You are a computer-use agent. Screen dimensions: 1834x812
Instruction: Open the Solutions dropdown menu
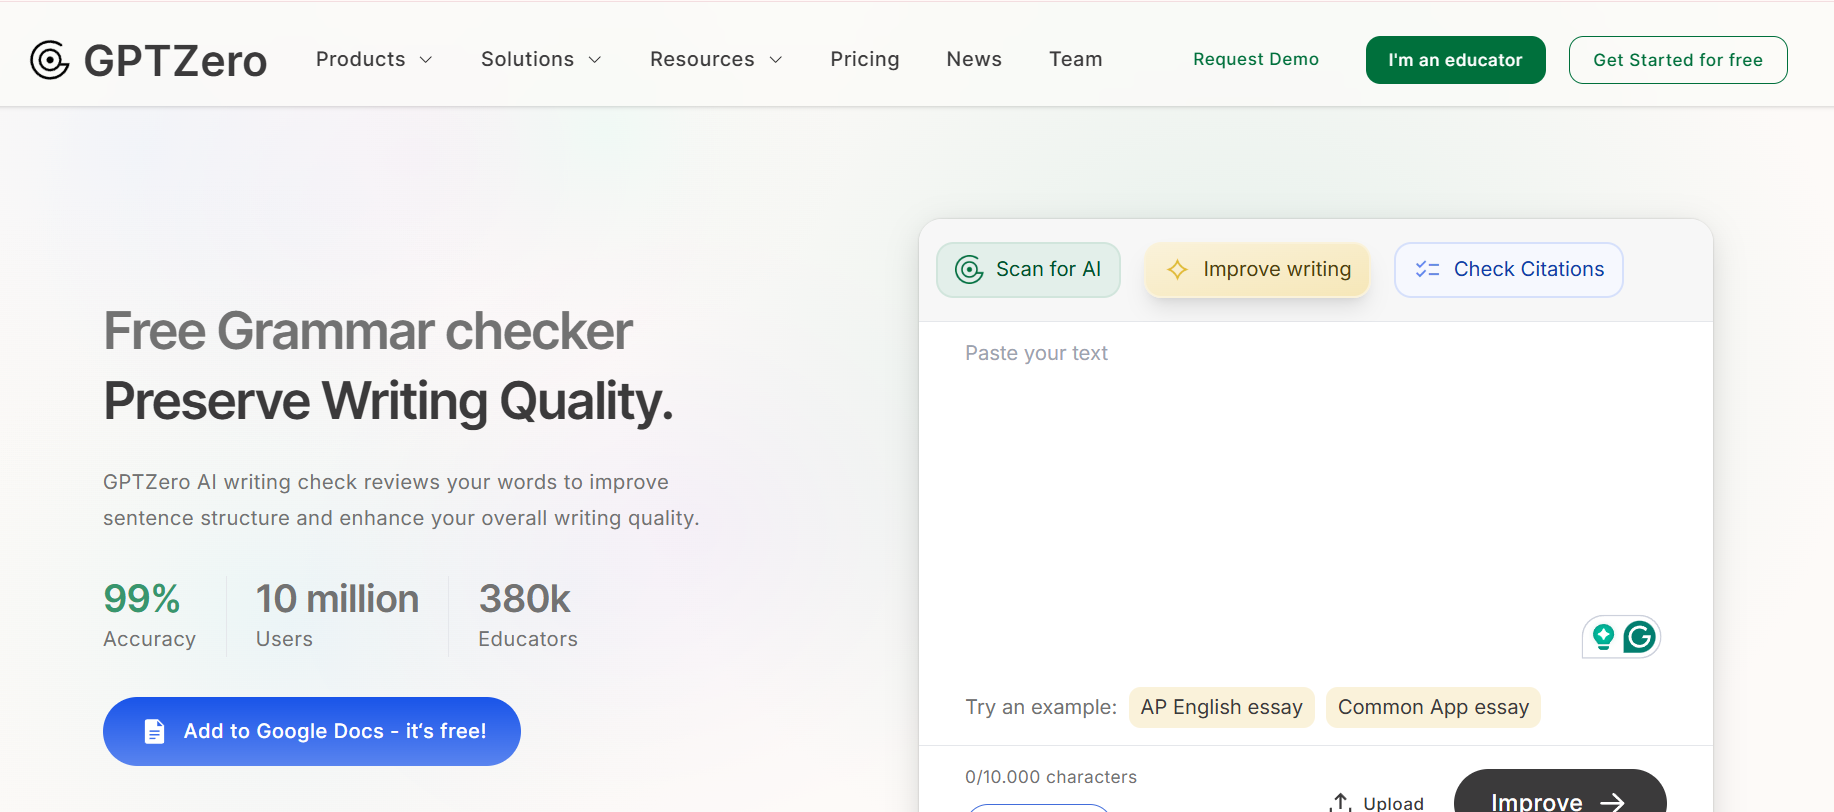[x=541, y=60]
